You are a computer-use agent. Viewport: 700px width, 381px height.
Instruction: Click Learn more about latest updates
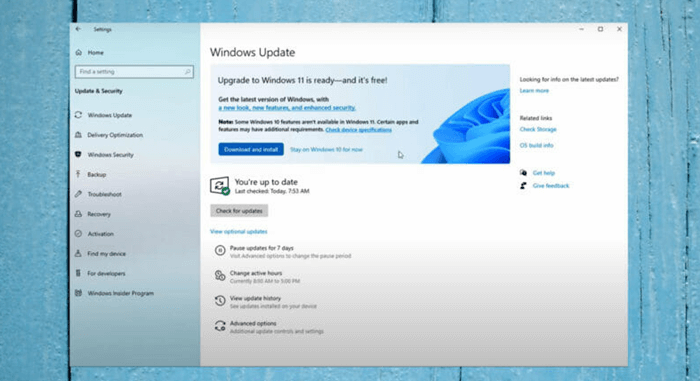pyautogui.click(x=534, y=91)
